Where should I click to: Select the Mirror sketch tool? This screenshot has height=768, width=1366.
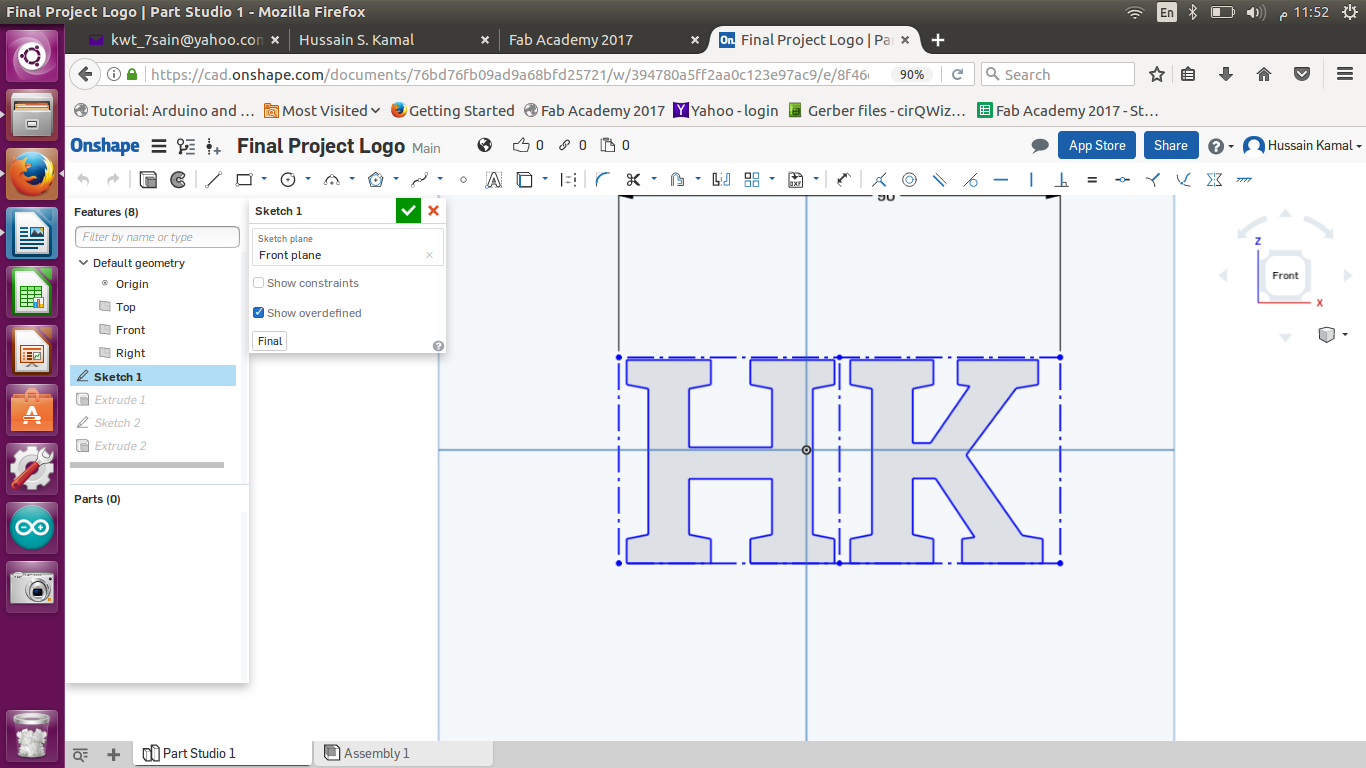coord(721,180)
